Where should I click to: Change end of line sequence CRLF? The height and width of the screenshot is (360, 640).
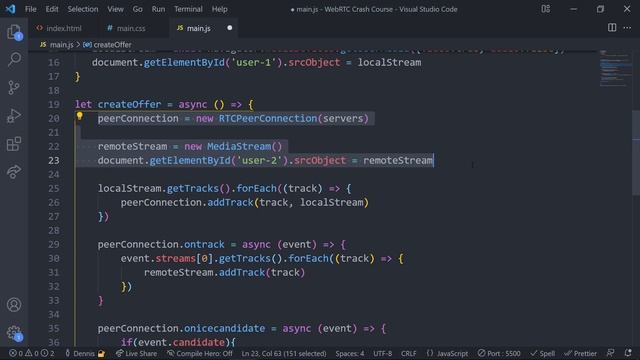[409, 353]
